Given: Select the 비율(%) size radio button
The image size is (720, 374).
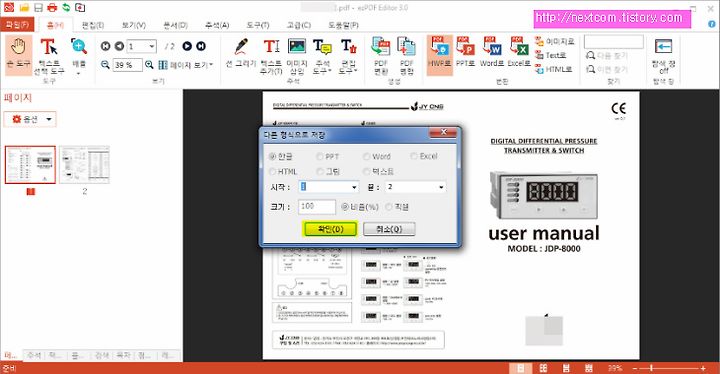Looking at the screenshot, I should coord(345,207).
